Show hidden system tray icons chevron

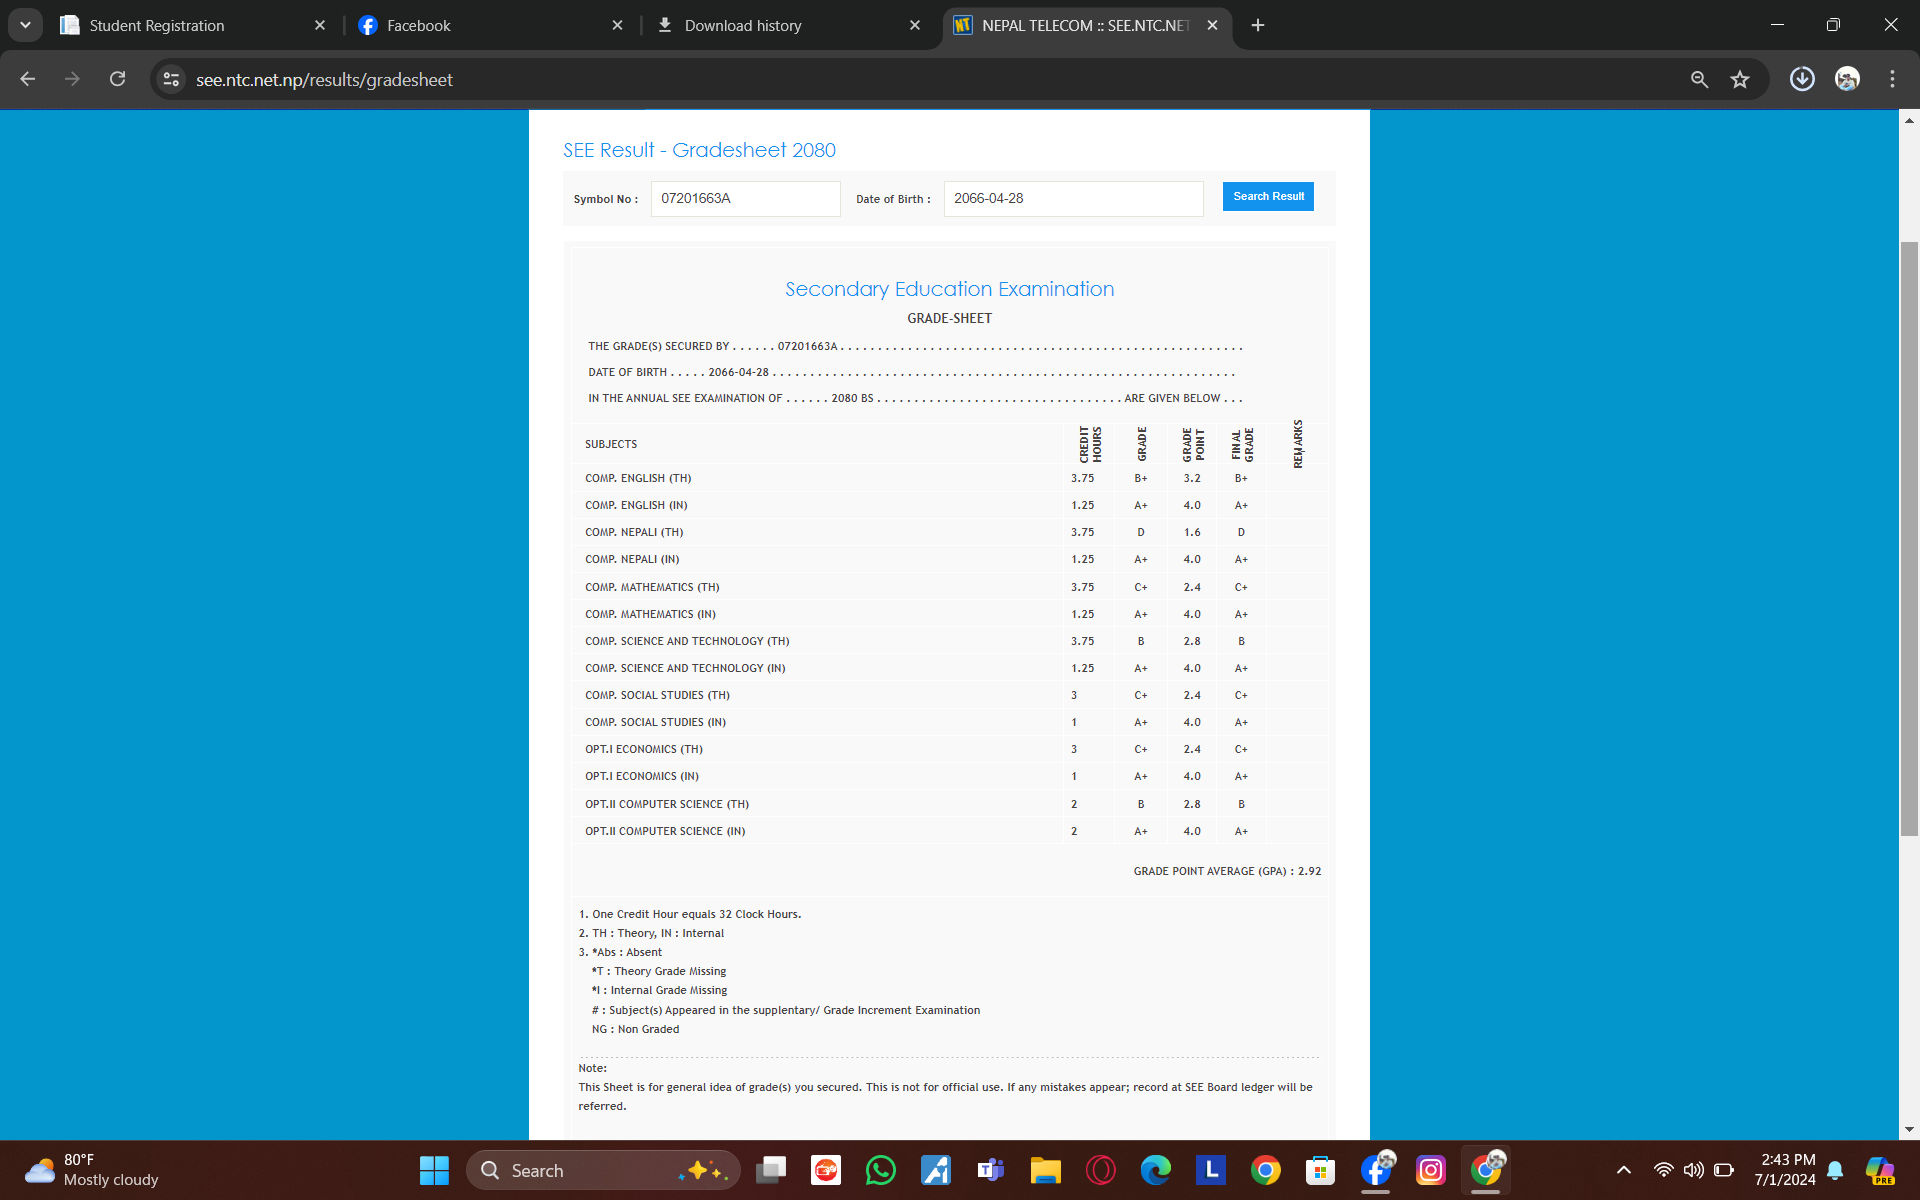pos(1623,1170)
